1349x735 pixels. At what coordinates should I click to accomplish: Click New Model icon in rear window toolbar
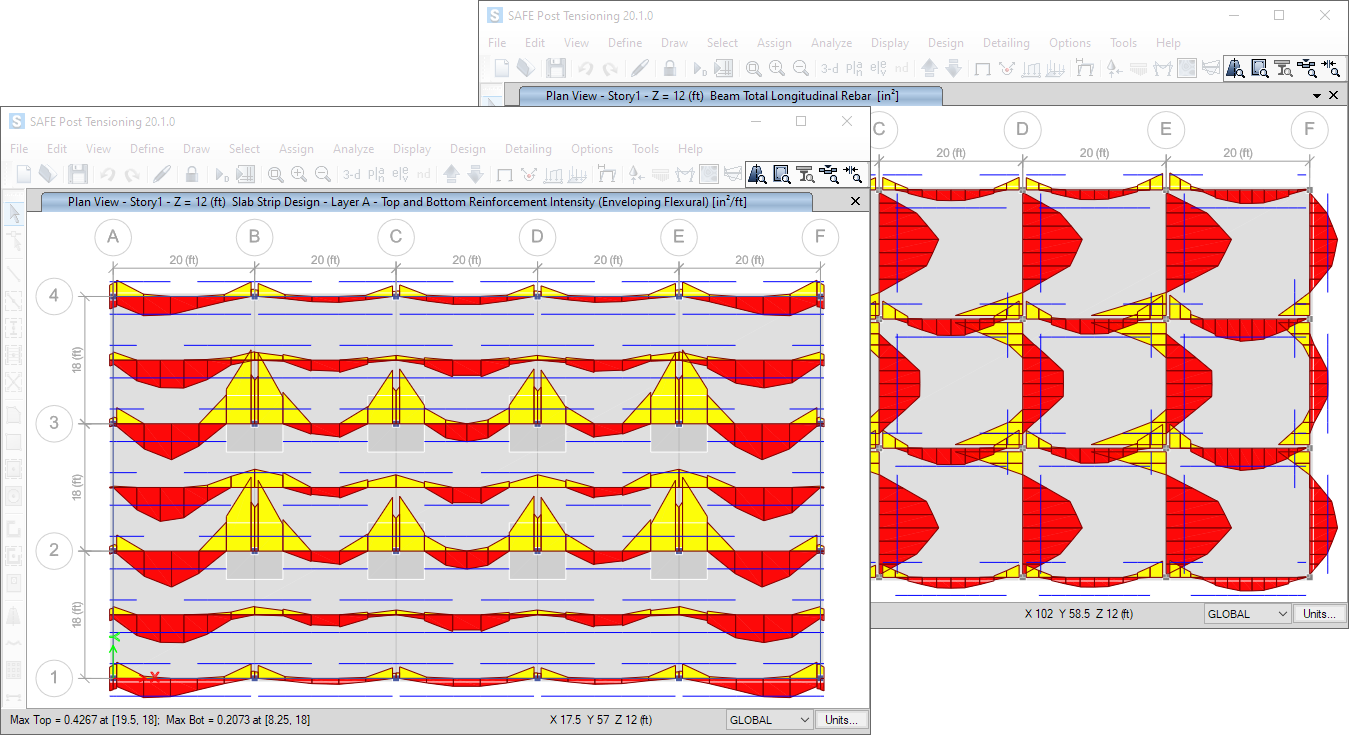tap(502, 68)
